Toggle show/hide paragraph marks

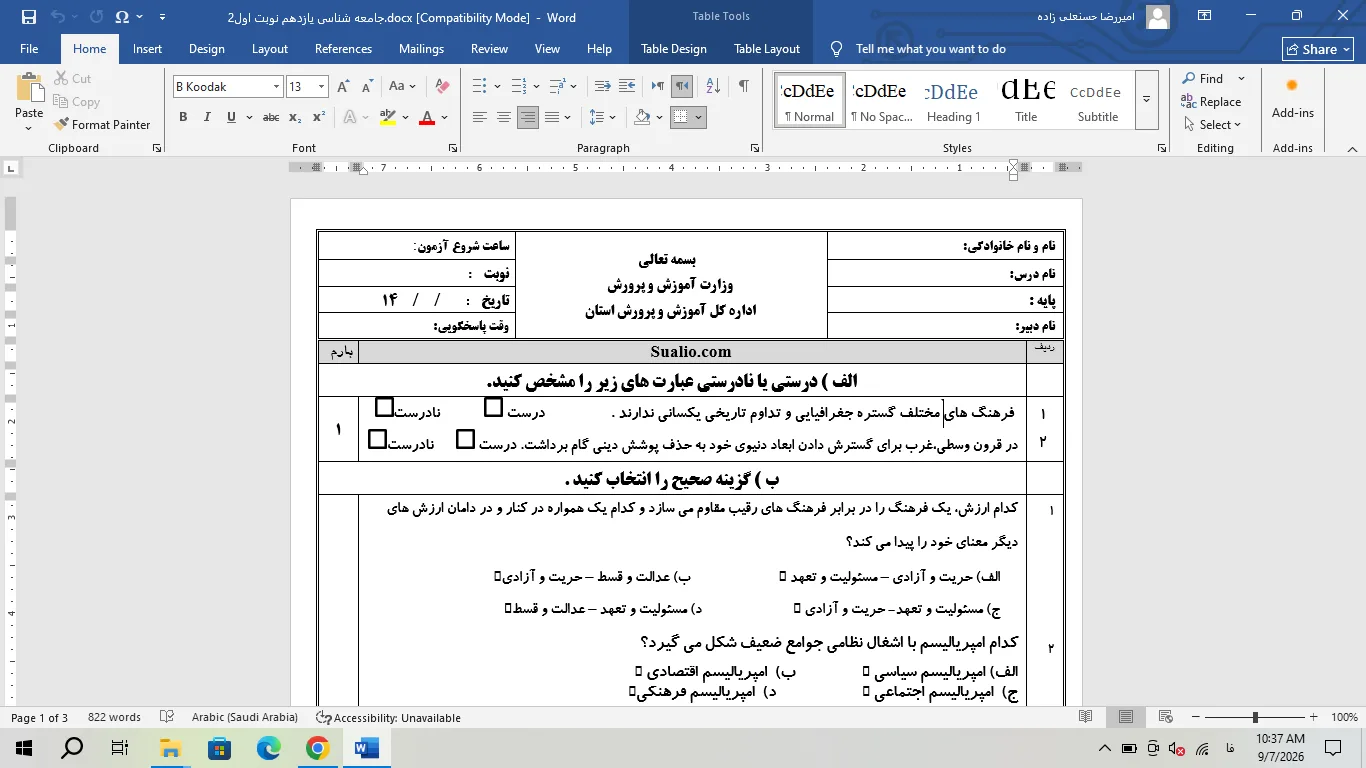[743, 87]
